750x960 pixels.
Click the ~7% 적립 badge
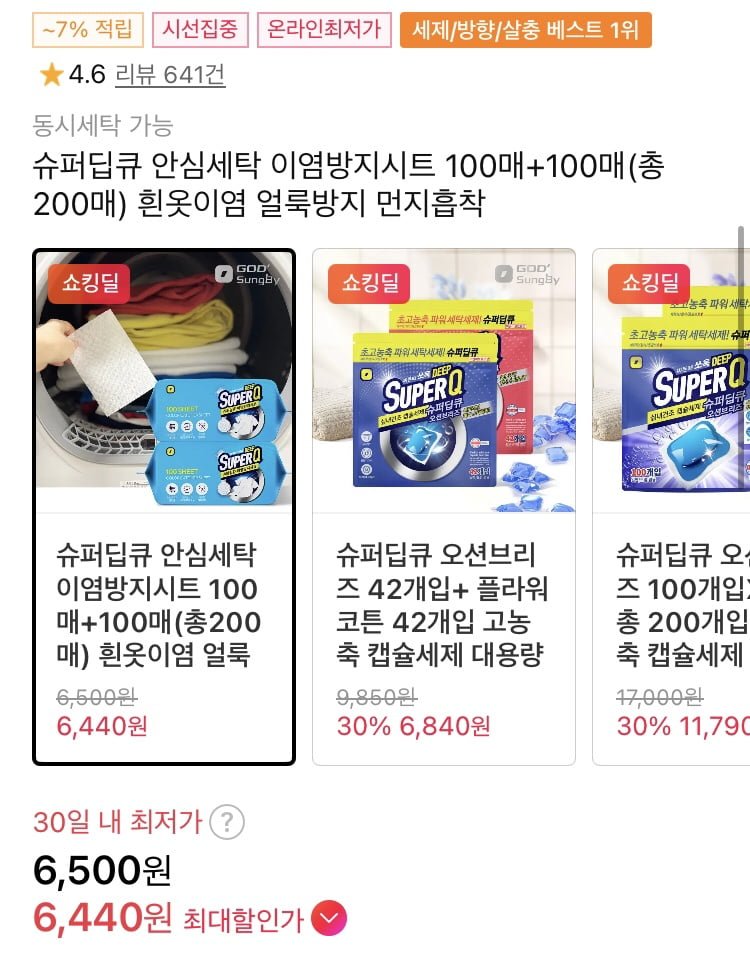pos(88,29)
